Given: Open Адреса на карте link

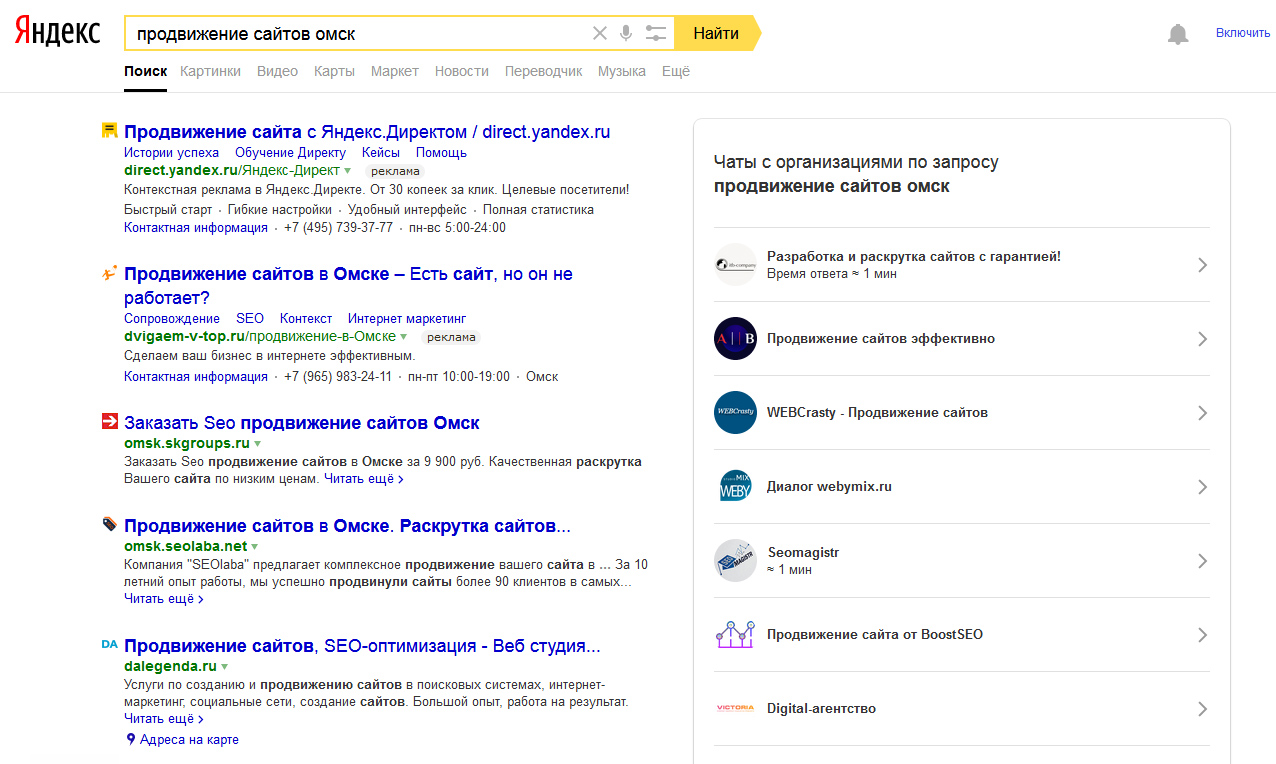Looking at the screenshot, I should (x=189, y=740).
